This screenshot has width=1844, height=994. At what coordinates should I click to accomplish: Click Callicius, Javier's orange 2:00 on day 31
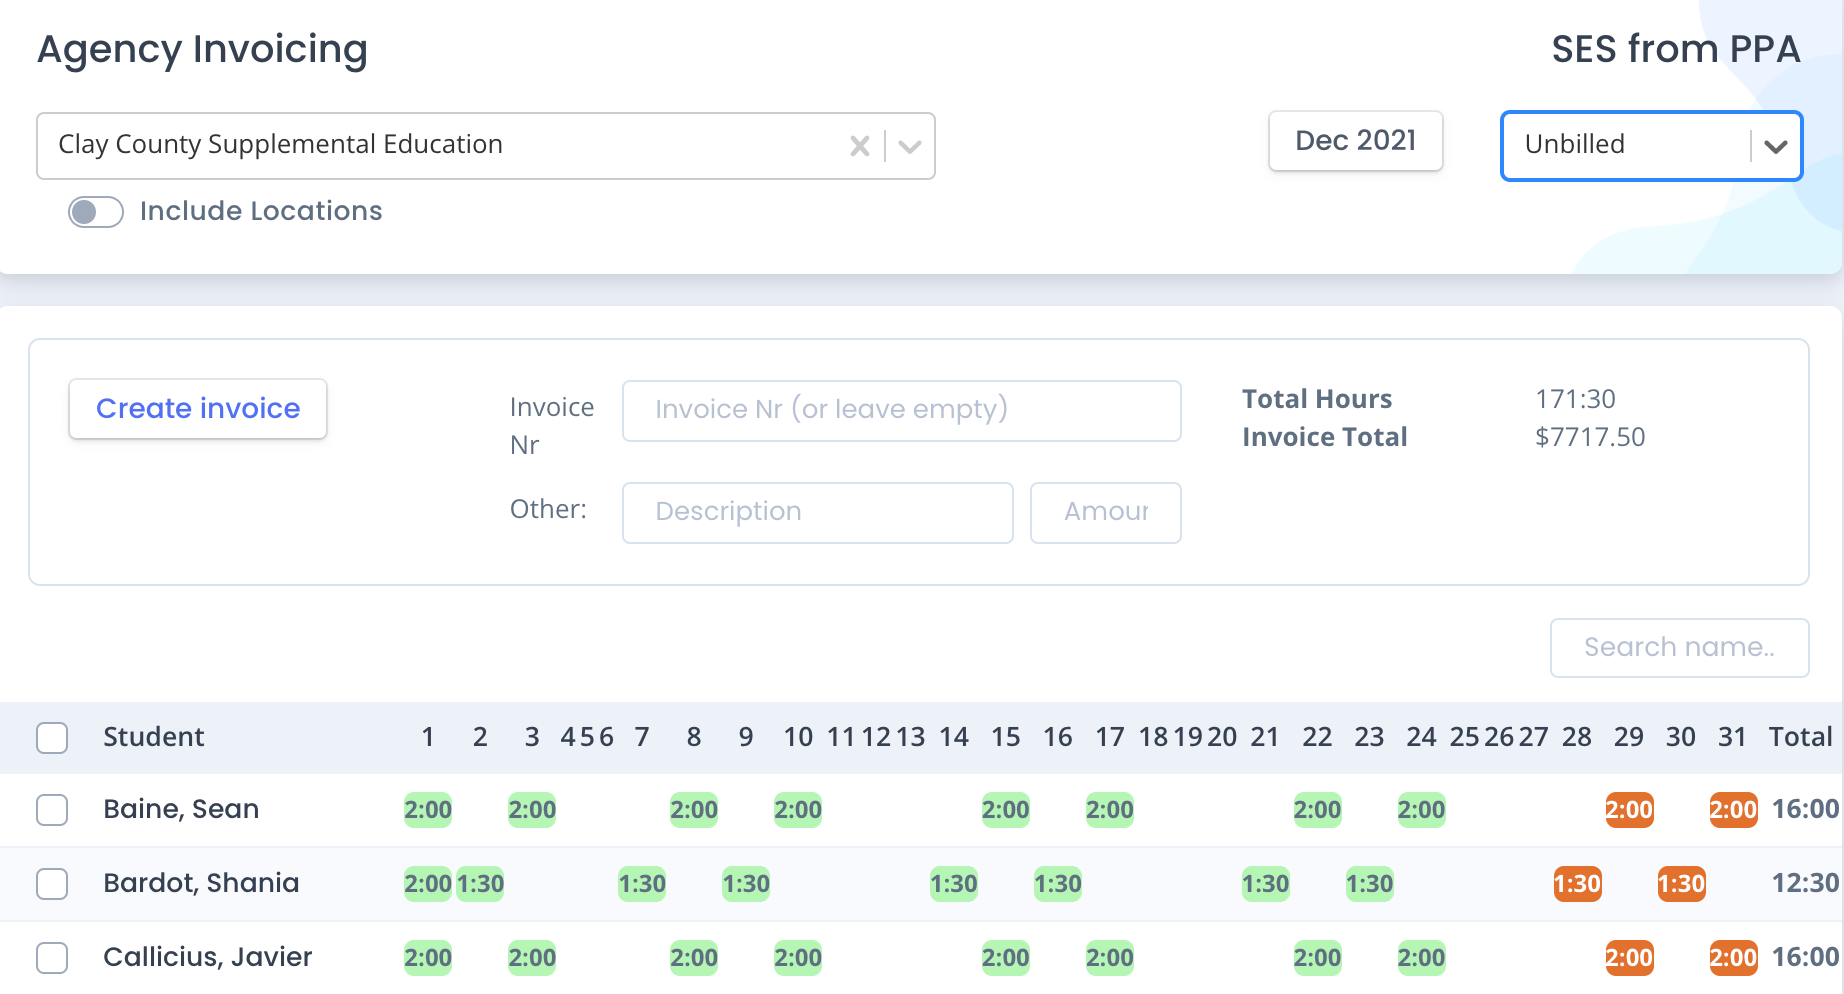(1733, 958)
